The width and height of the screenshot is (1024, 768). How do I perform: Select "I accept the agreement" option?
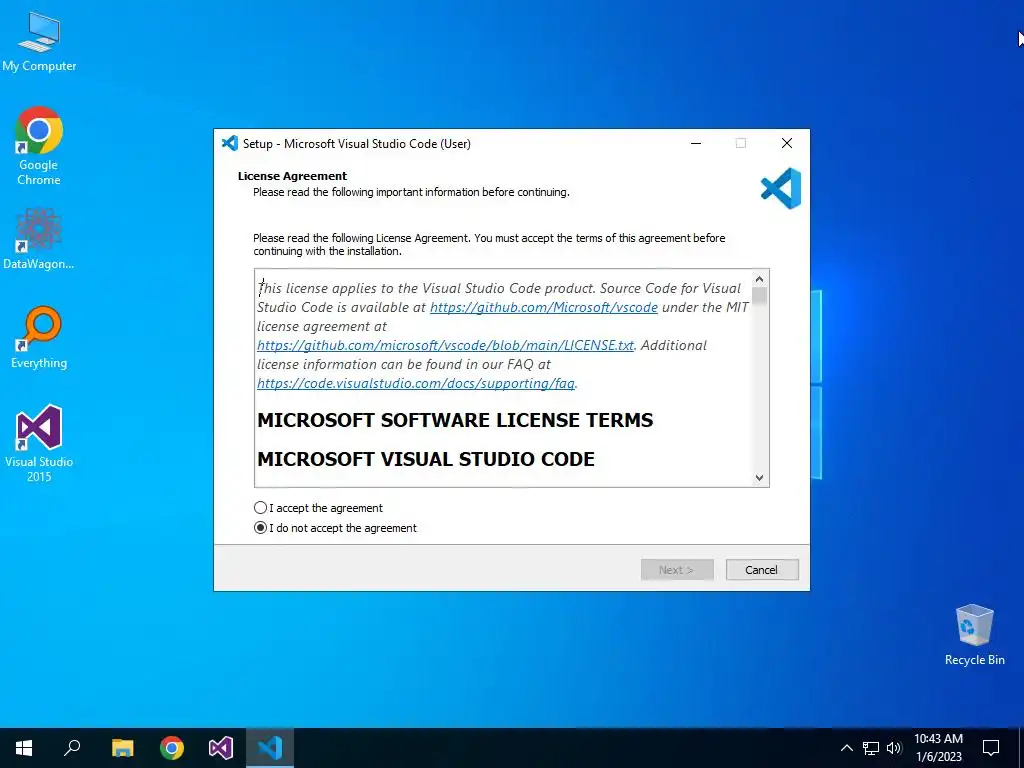click(318, 508)
